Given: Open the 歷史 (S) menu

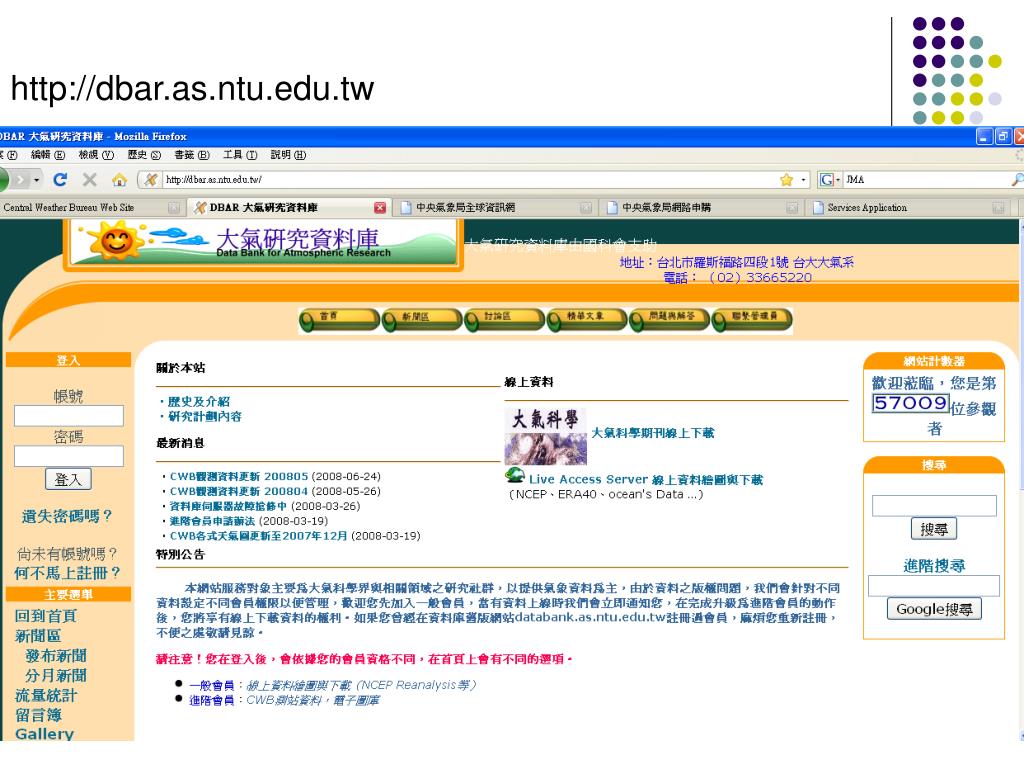Looking at the screenshot, I should point(144,155).
